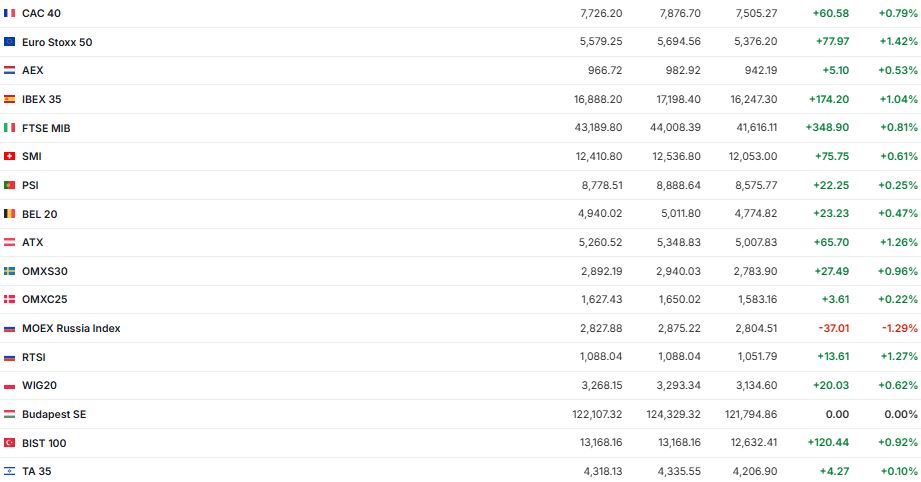Click the French flag icon beside CAC 40
Screen dimensions: 921x482
[9, 13]
